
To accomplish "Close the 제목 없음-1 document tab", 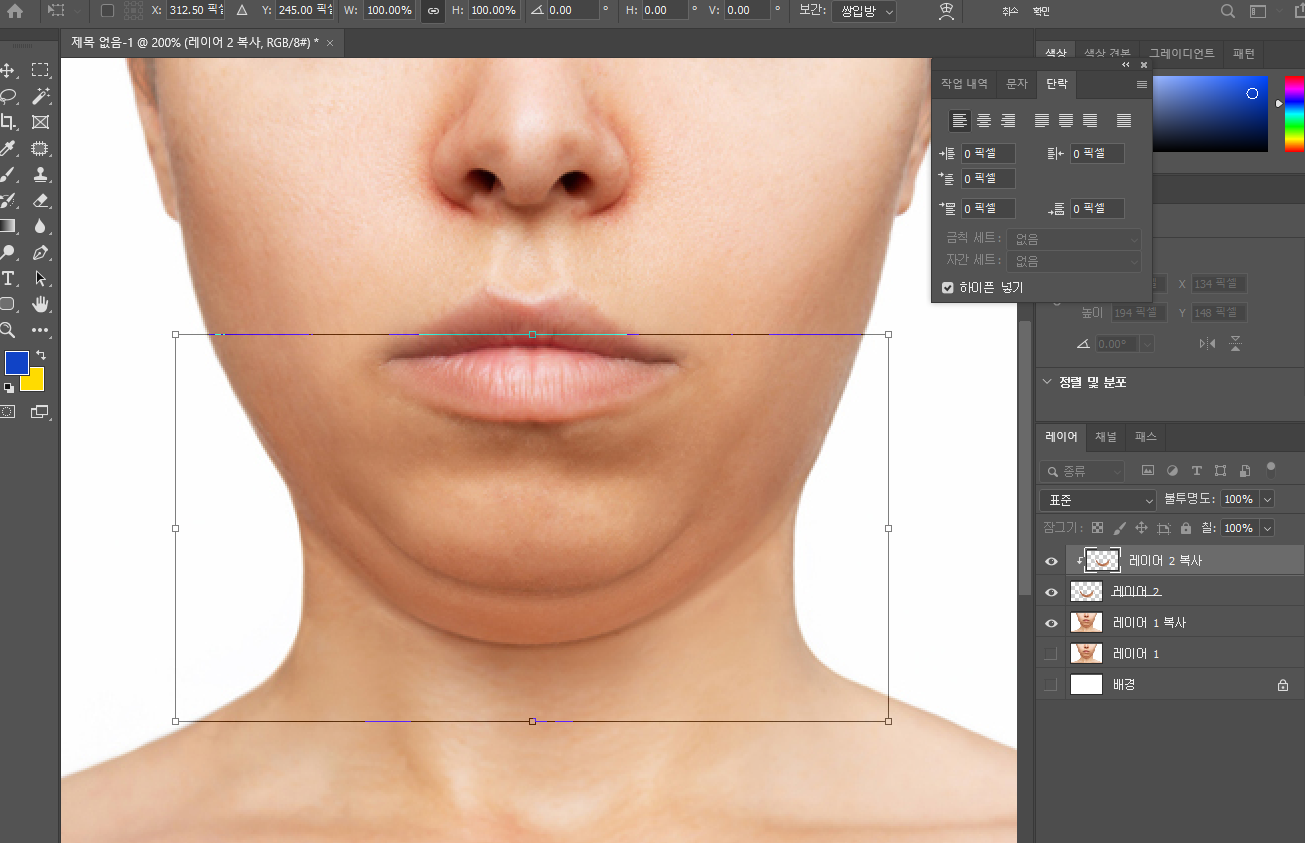I will pyautogui.click(x=329, y=43).
